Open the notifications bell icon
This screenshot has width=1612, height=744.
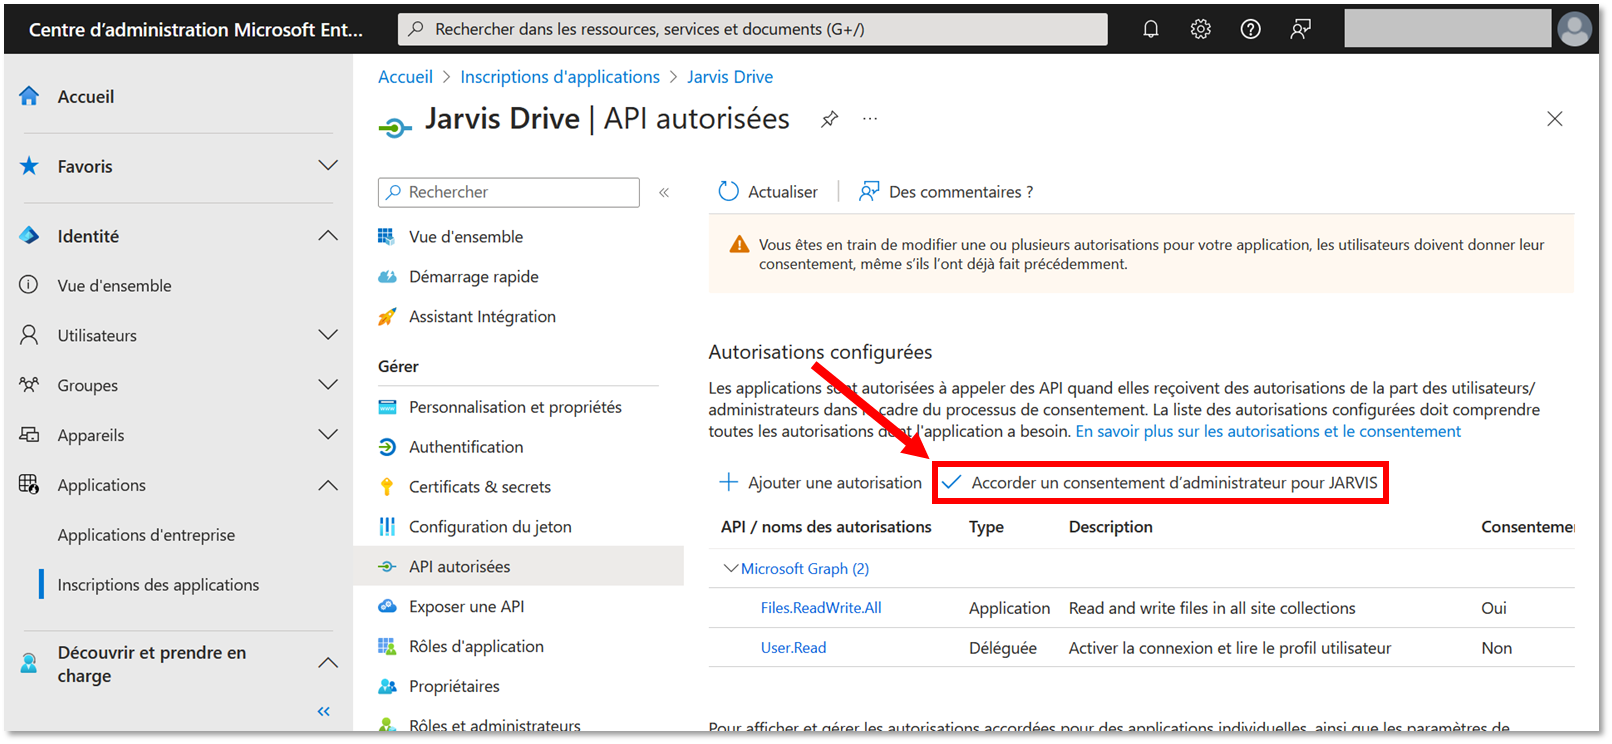(1150, 29)
